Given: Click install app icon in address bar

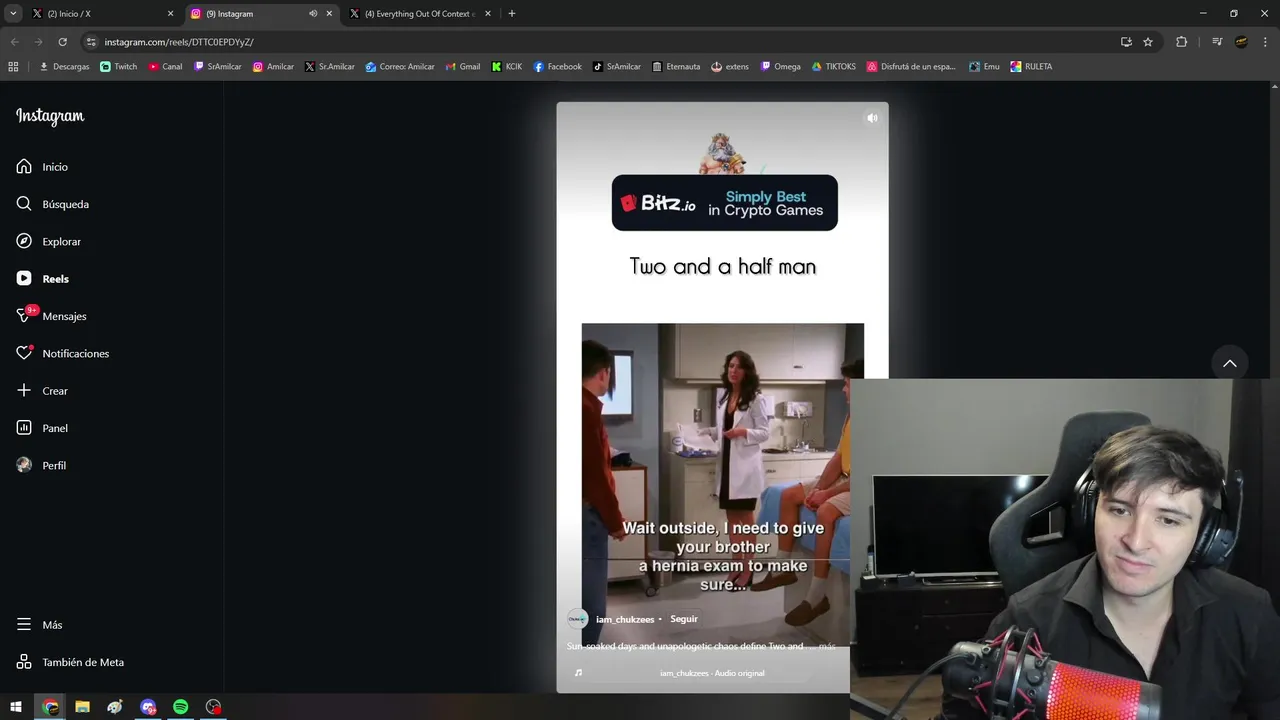Looking at the screenshot, I should [1126, 42].
